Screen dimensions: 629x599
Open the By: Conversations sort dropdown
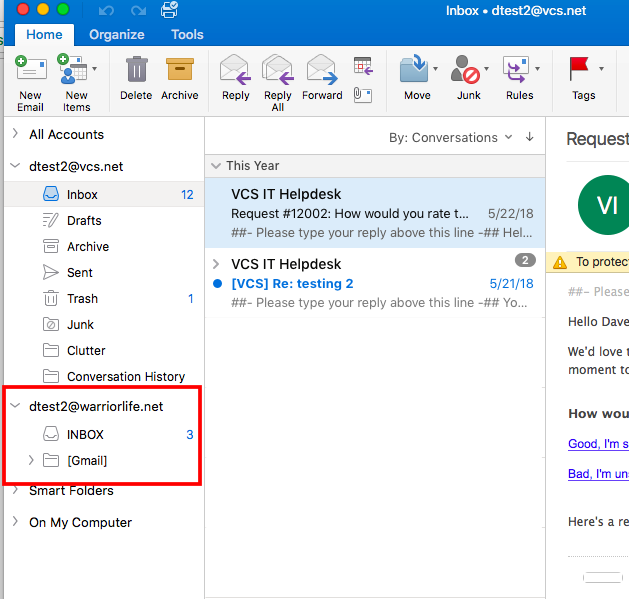[x=450, y=138]
